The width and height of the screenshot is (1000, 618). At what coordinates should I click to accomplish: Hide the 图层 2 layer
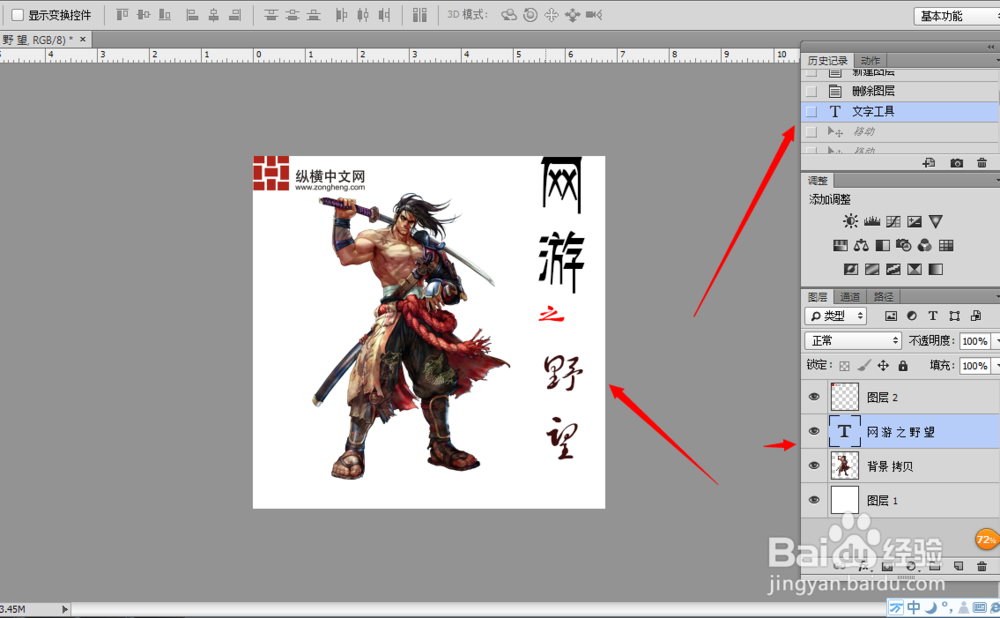tap(814, 397)
